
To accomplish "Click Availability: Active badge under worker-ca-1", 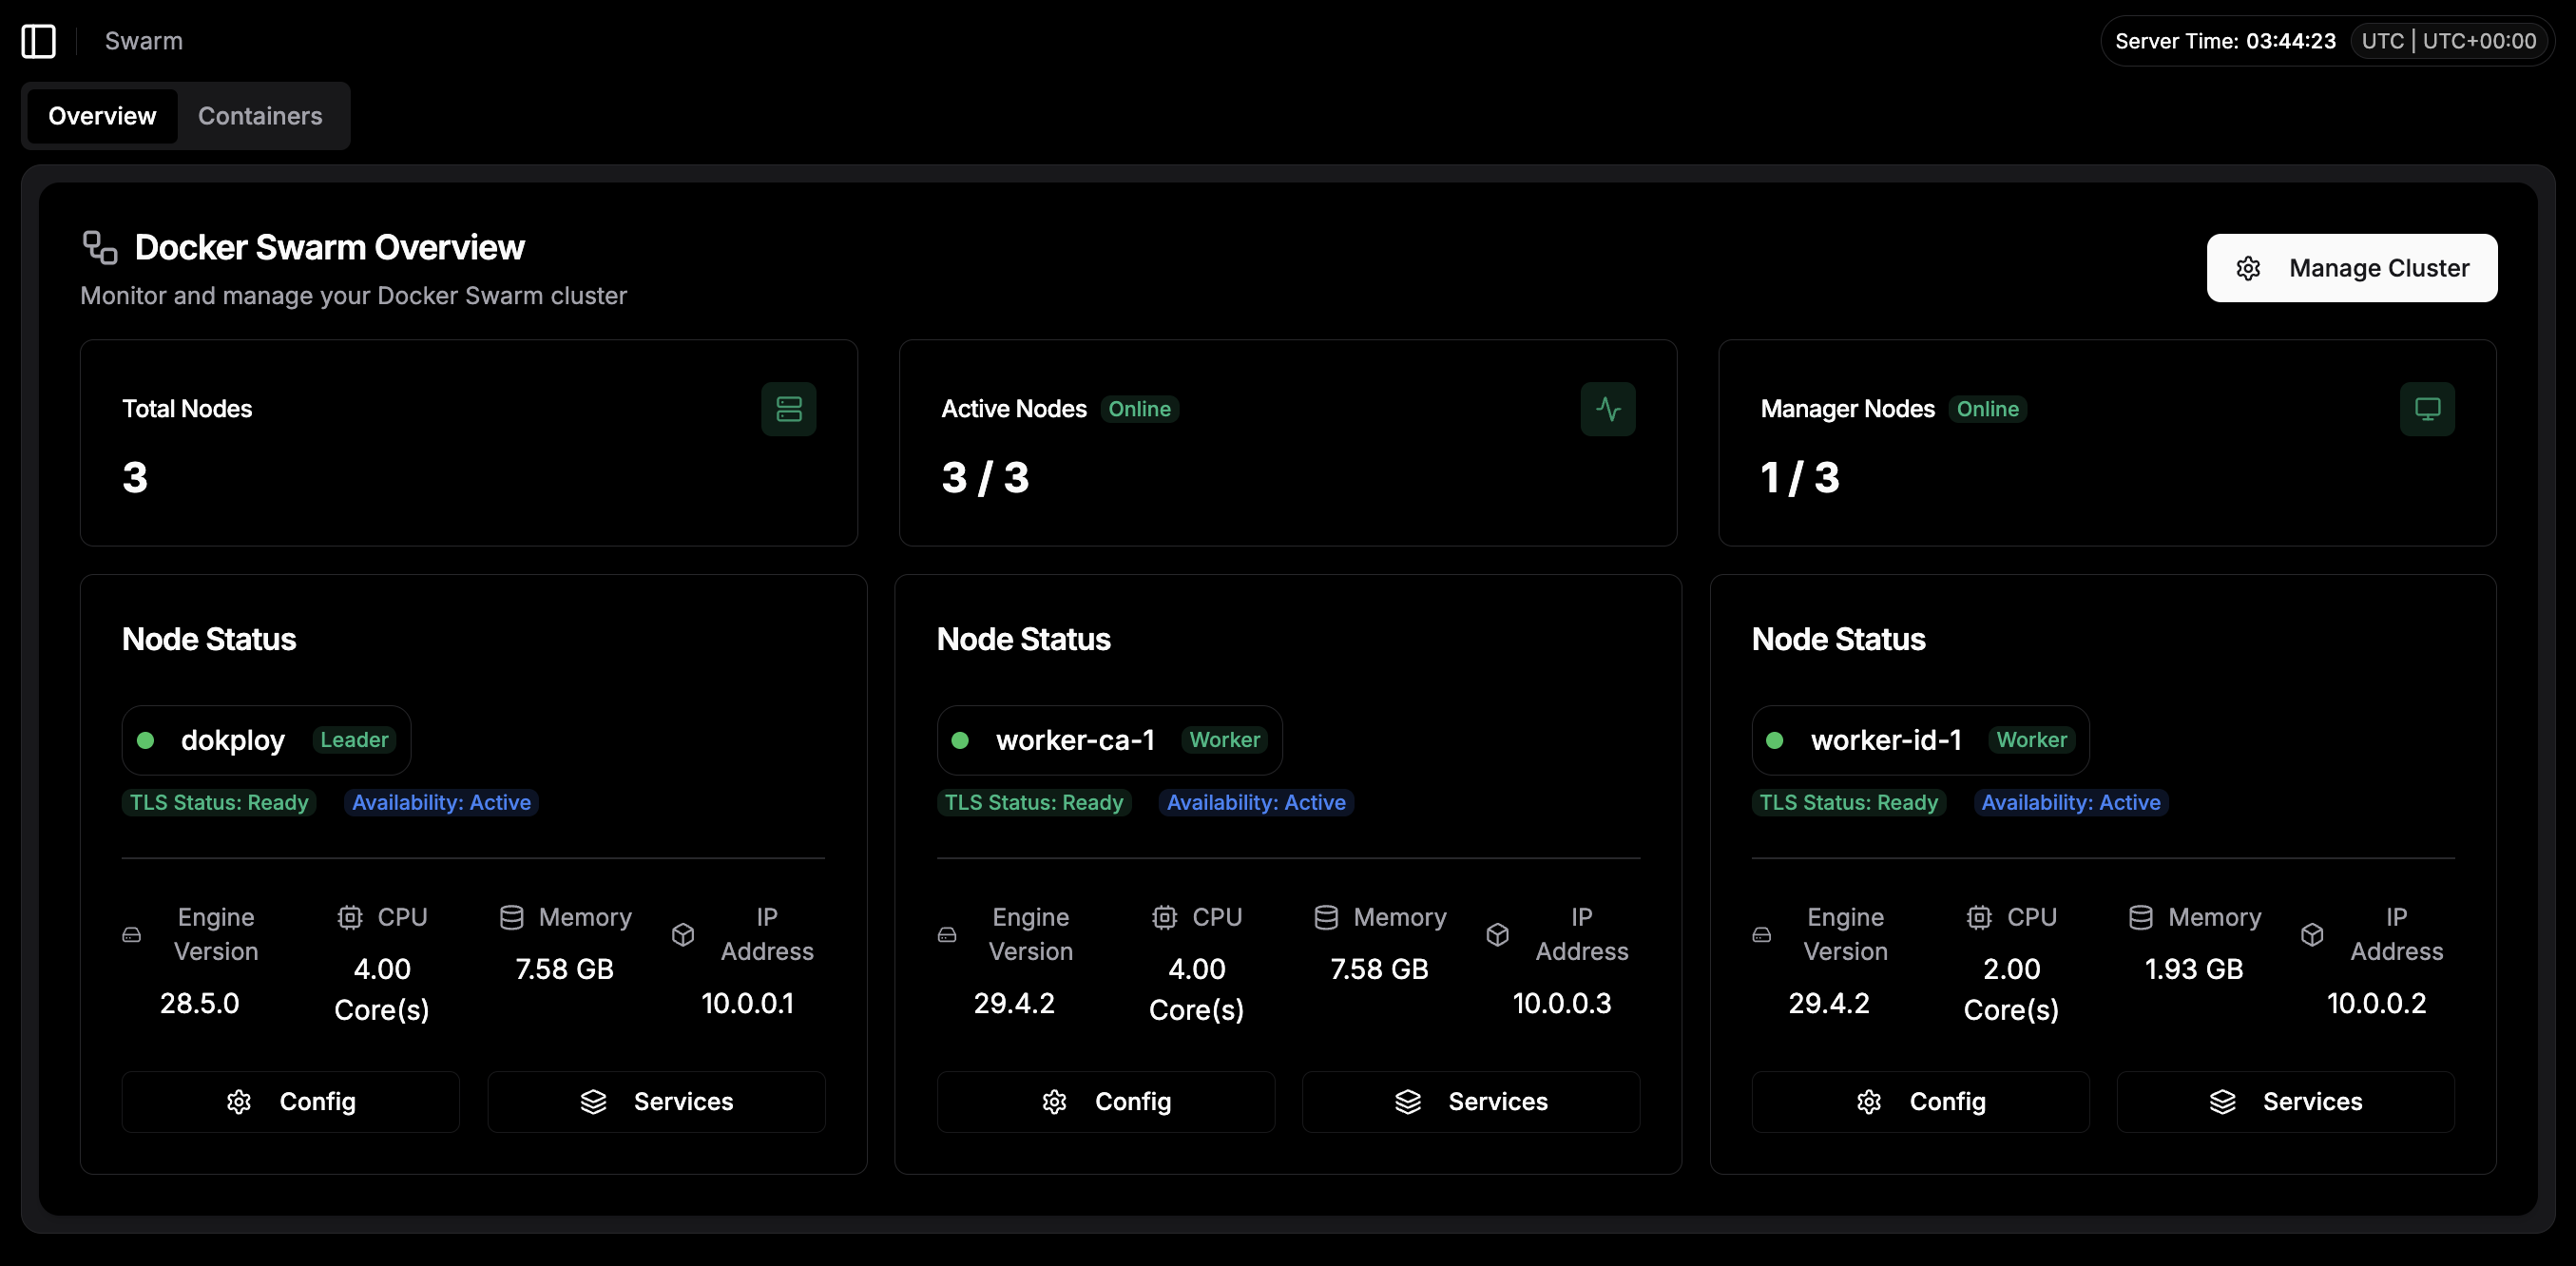I will [x=1256, y=802].
